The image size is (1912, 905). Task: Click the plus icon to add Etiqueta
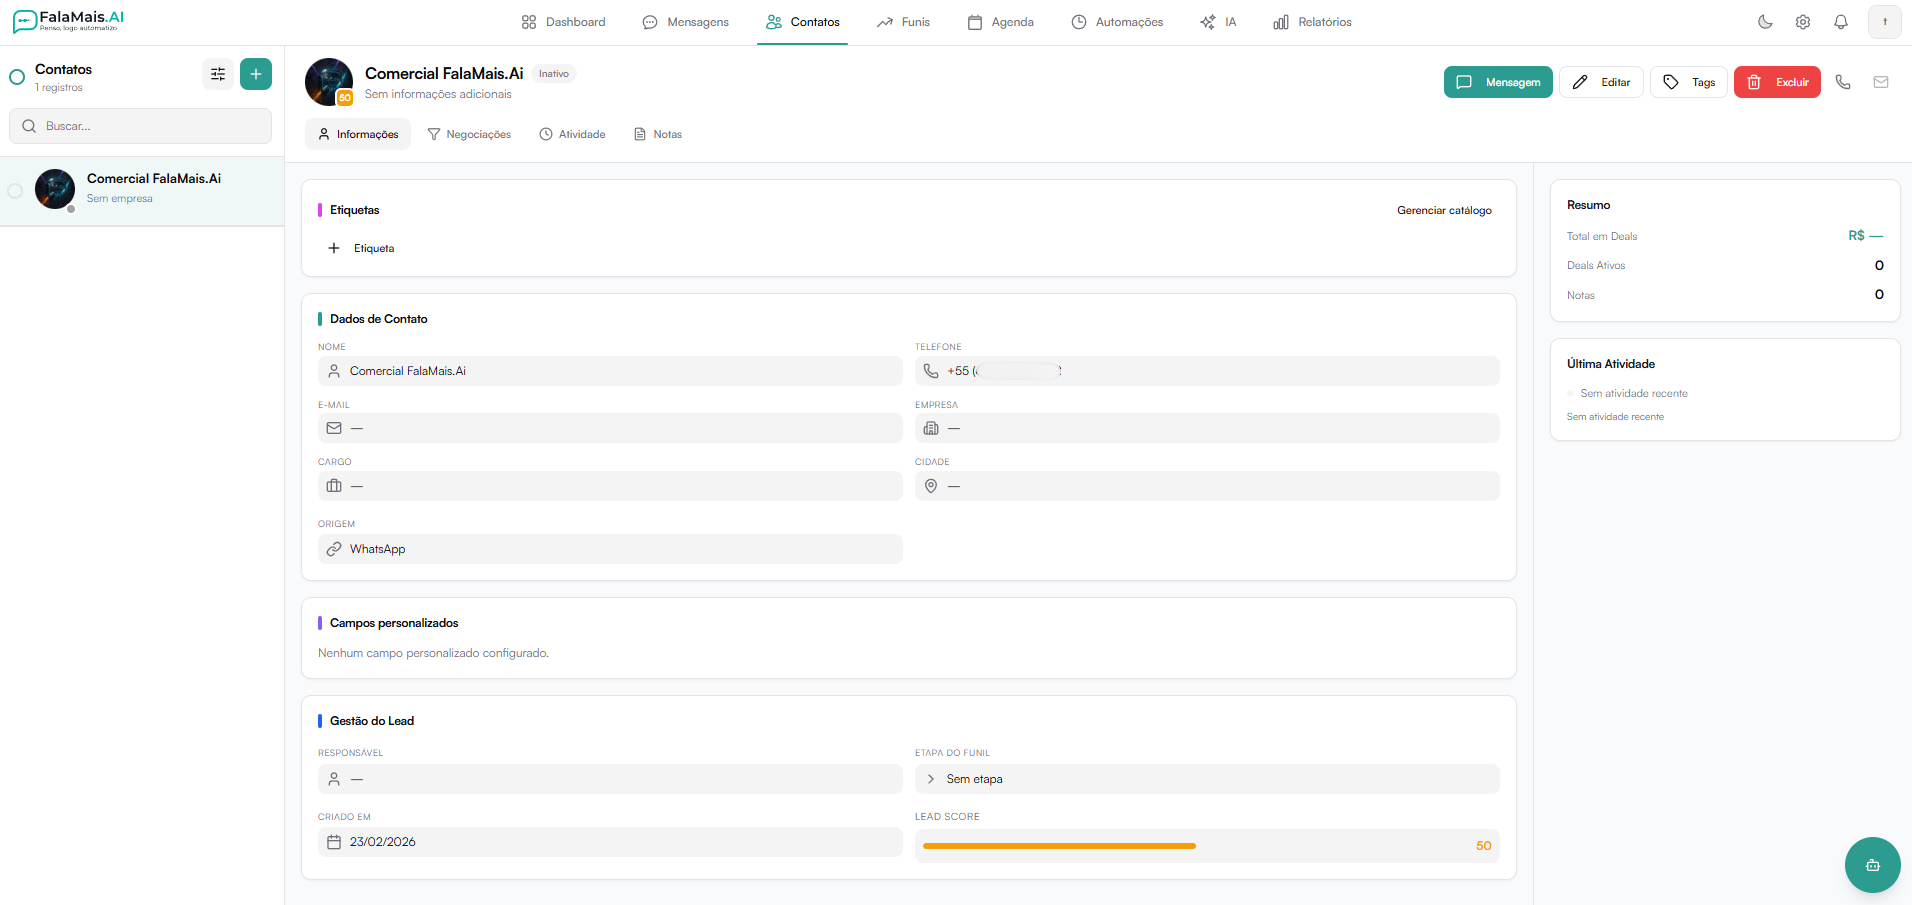coord(334,248)
